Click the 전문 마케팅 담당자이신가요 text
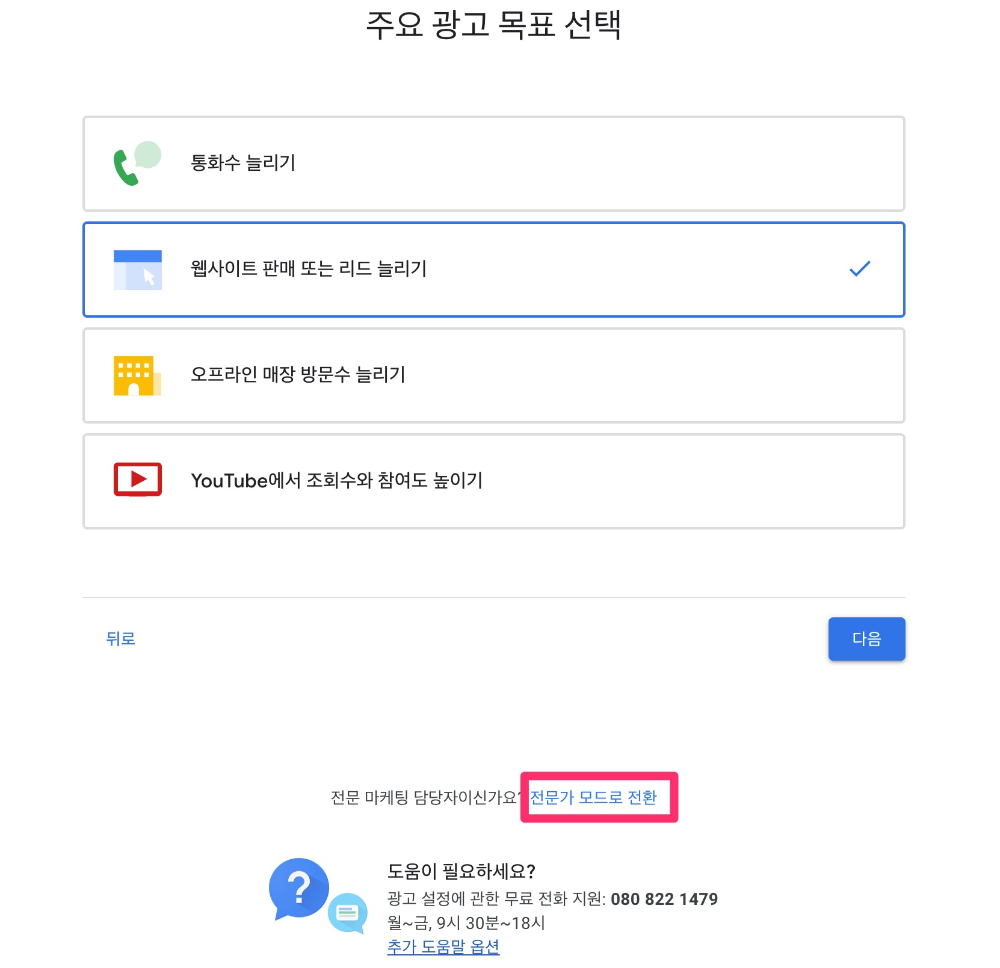This screenshot has width=1000, height=968. [x=425, y=797]
